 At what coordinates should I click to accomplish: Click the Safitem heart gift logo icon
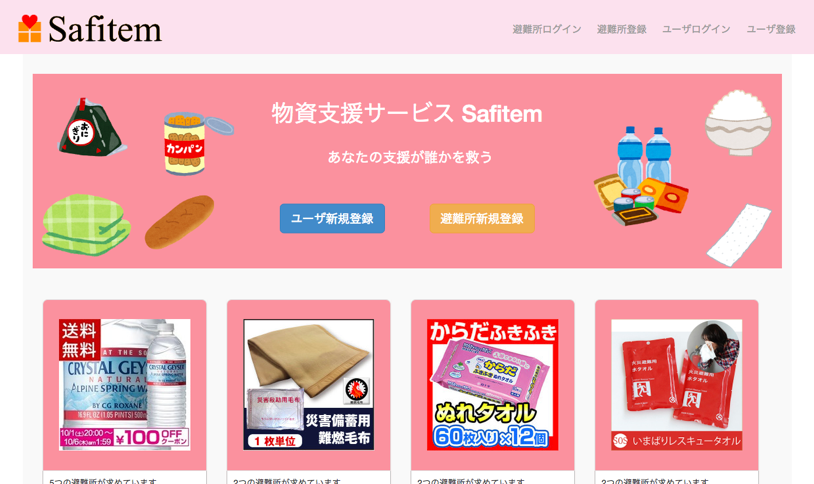30,28
